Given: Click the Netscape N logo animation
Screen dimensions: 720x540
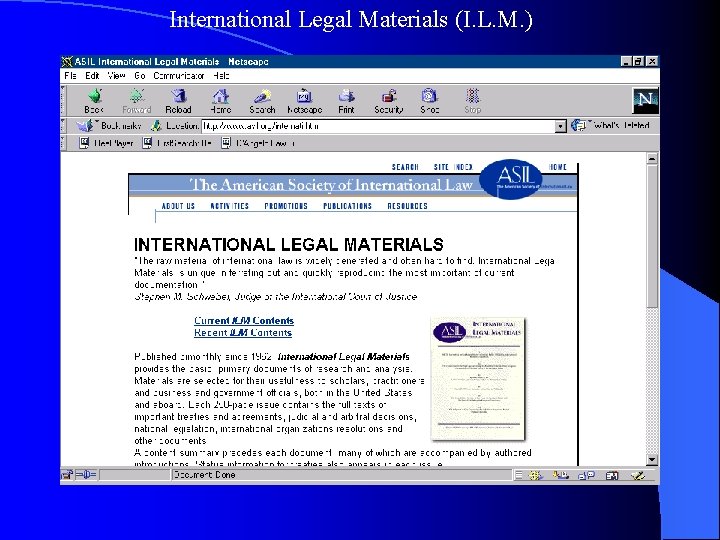Looking at the screenshot, I should click(x=646, y=100).
